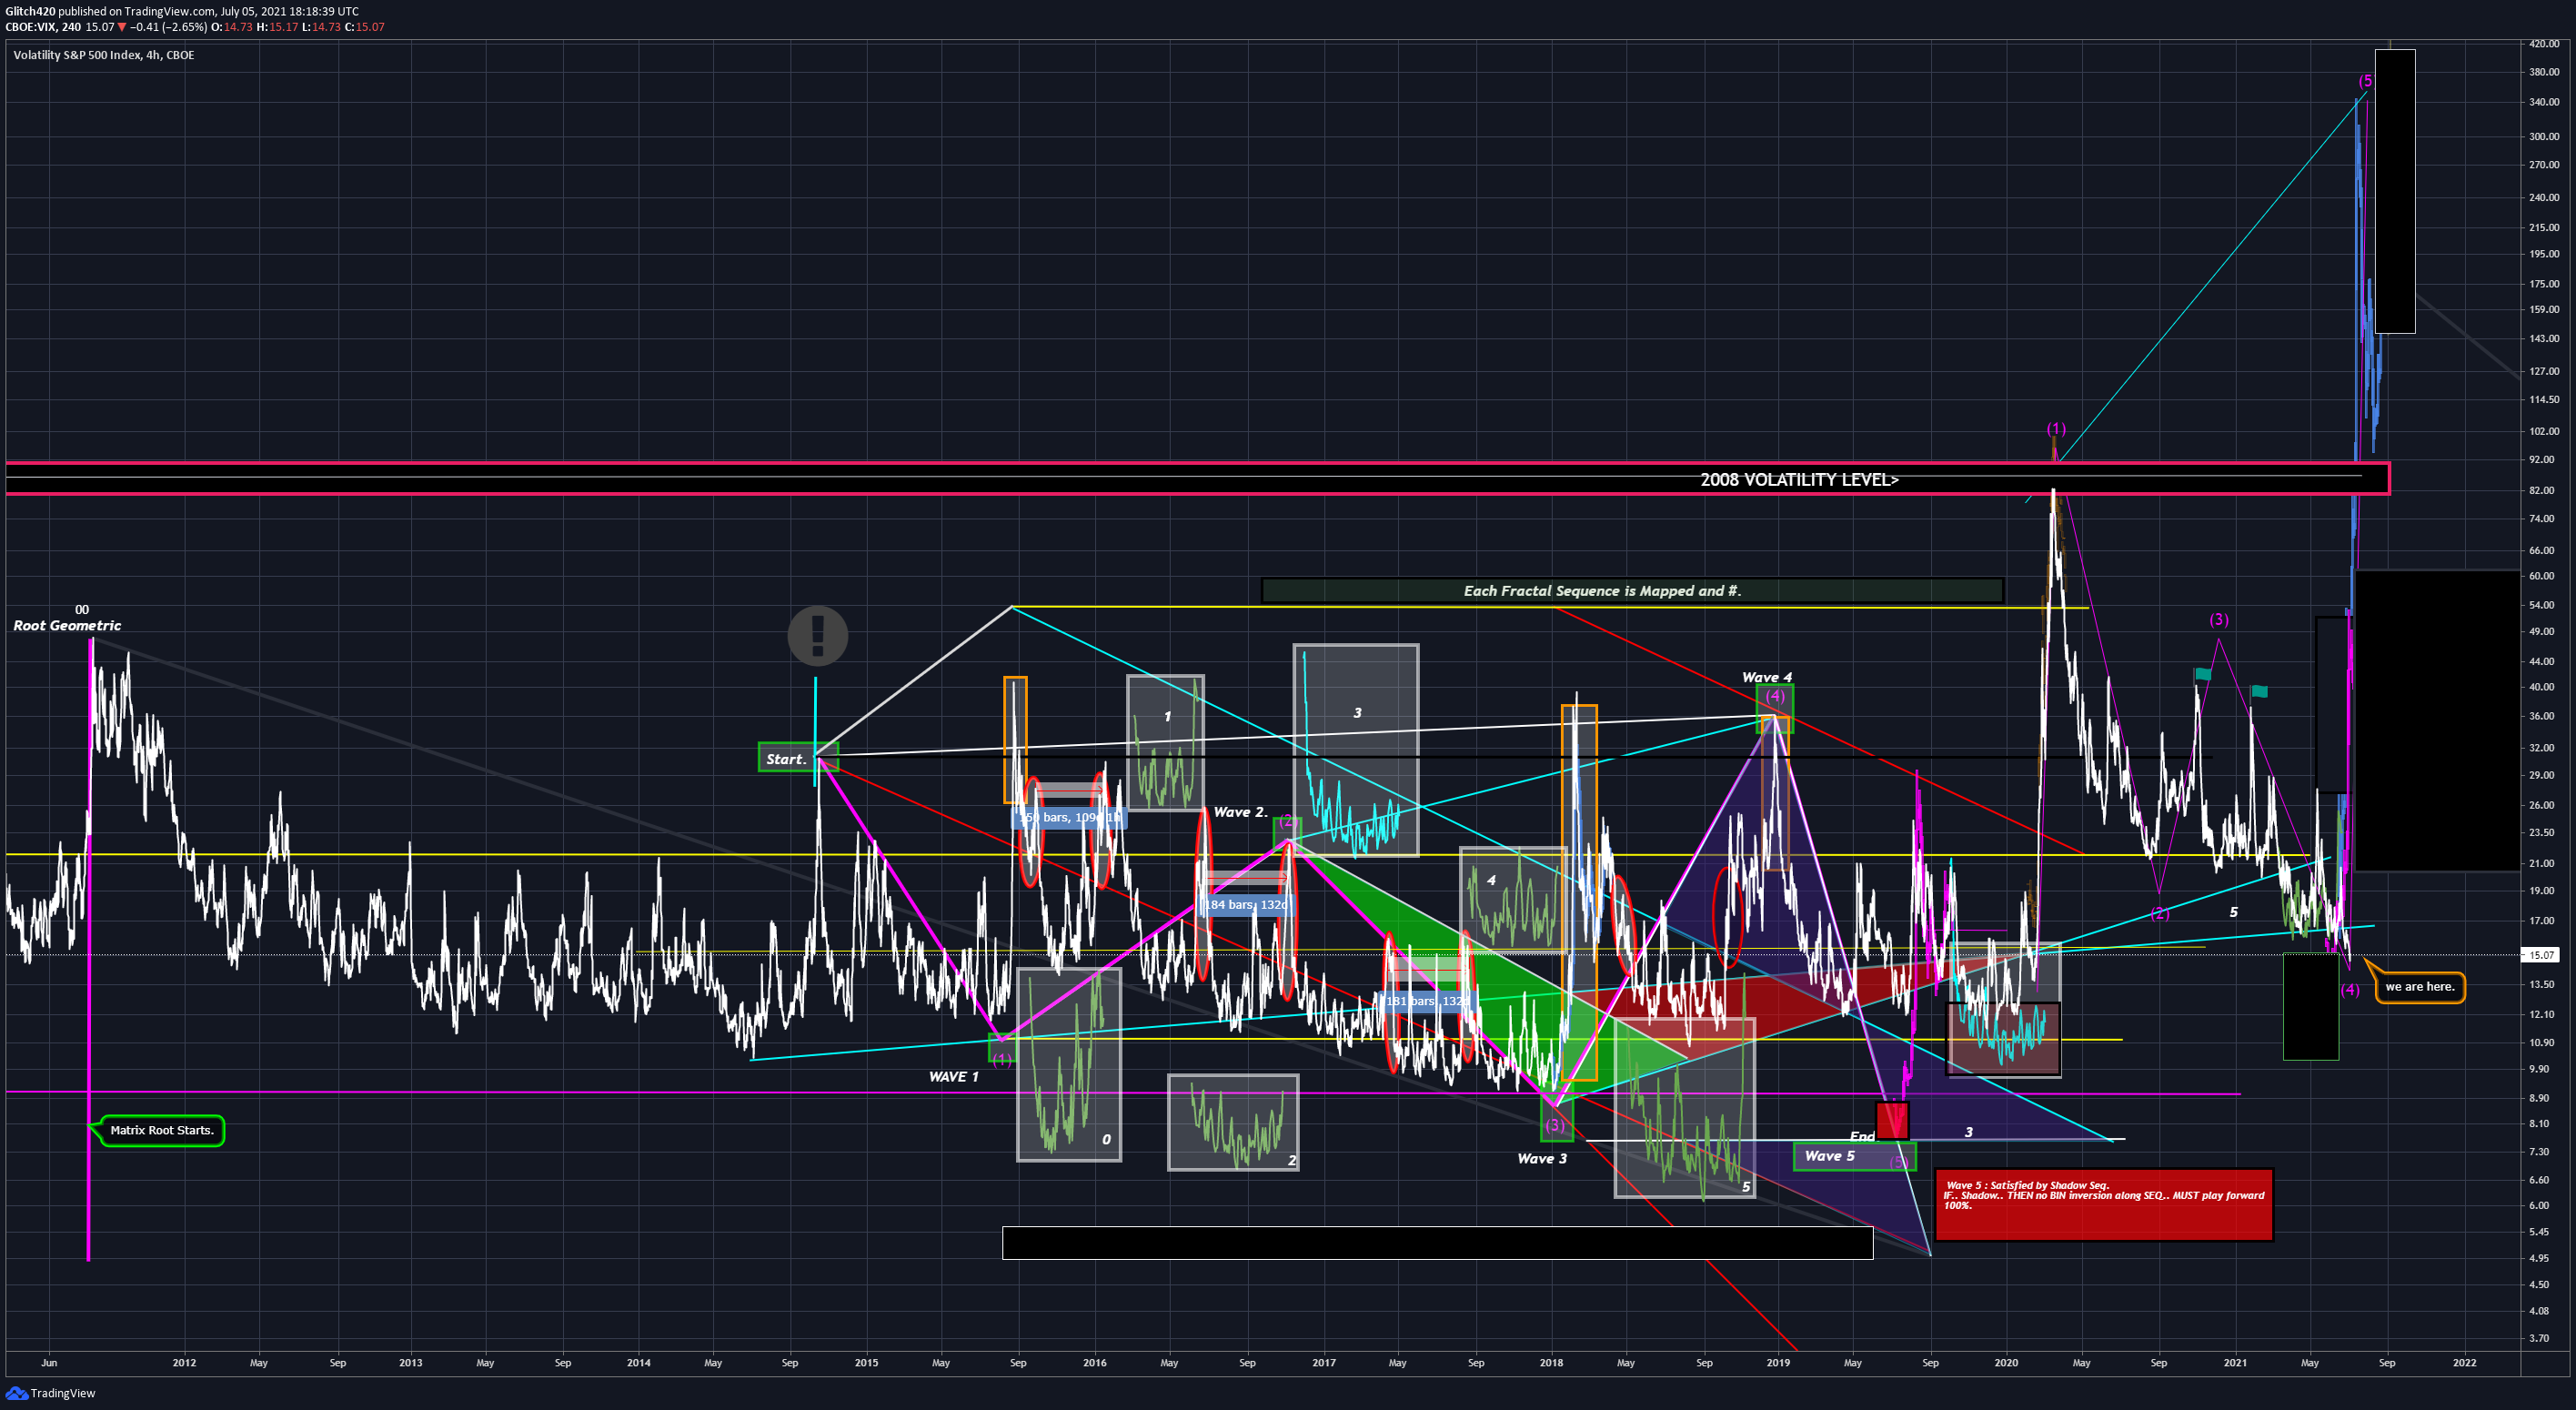Select the 'we are here.' callout
Viewport: 2576px width, 1410px height.
(2420, 986)
